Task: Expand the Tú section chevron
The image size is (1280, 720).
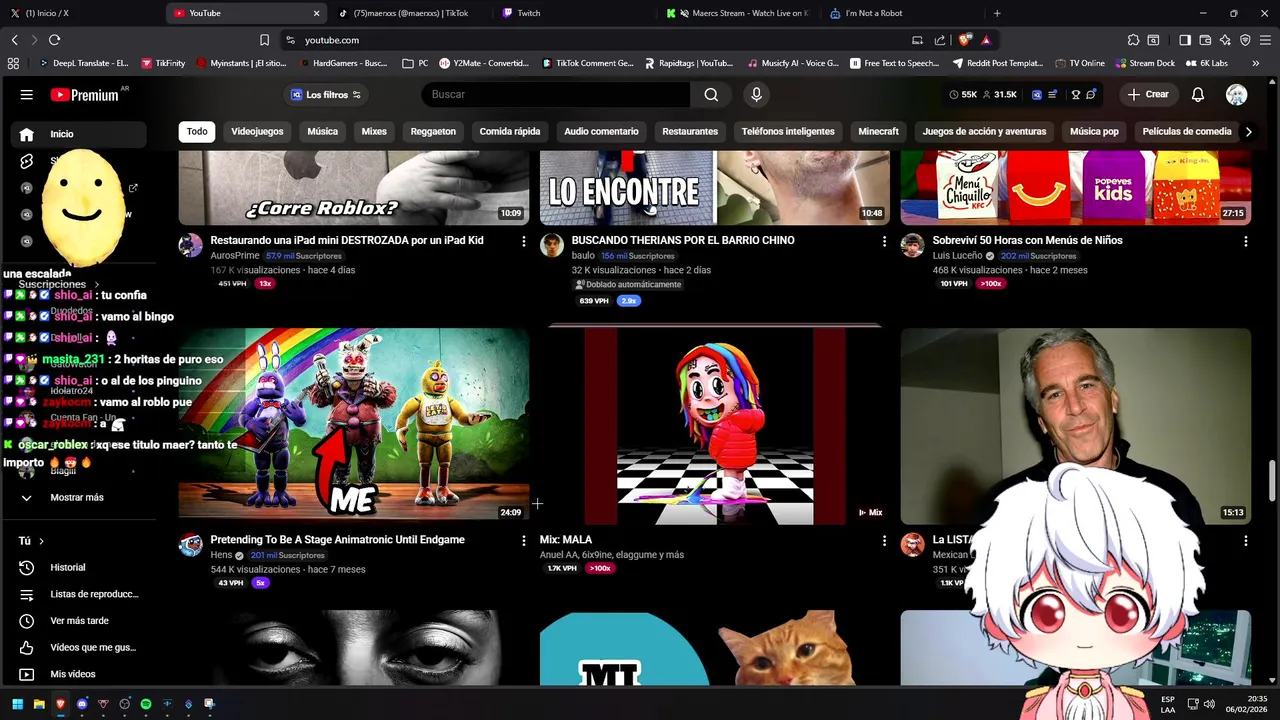Action: point(41,541)
